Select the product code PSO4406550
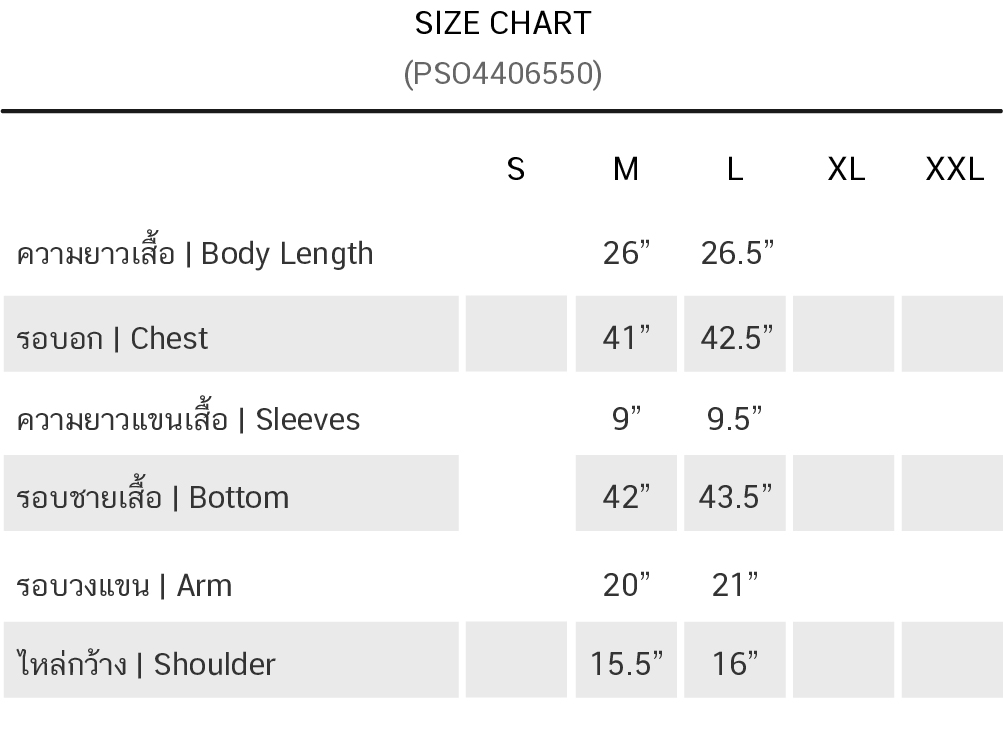The image size is (1003, 746). coord(503,73)
